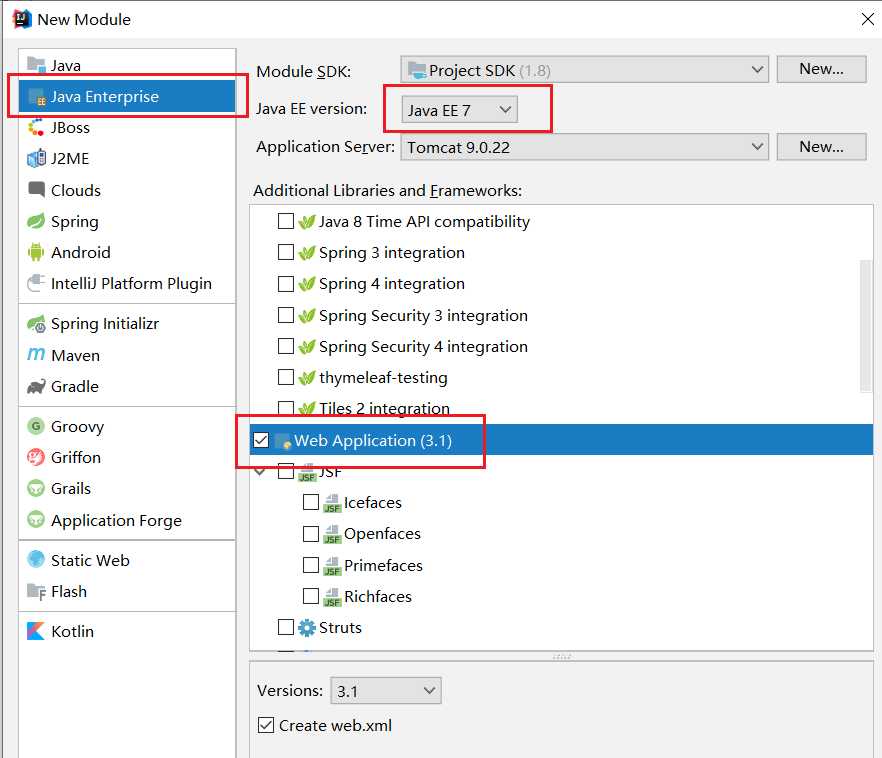Toggle the Create web.xml checkbox
This screenshot has height=758, width=882.
point(266,725)
